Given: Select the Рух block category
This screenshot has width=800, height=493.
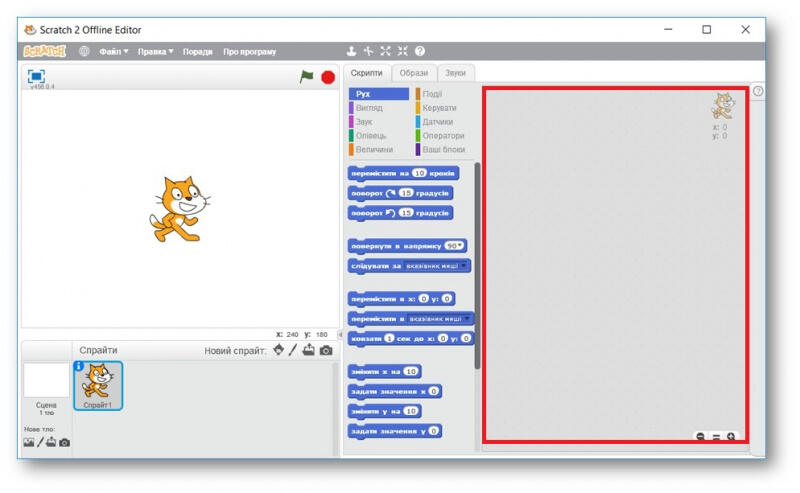Looking at the screenshot, I should [x=379, y=94].
